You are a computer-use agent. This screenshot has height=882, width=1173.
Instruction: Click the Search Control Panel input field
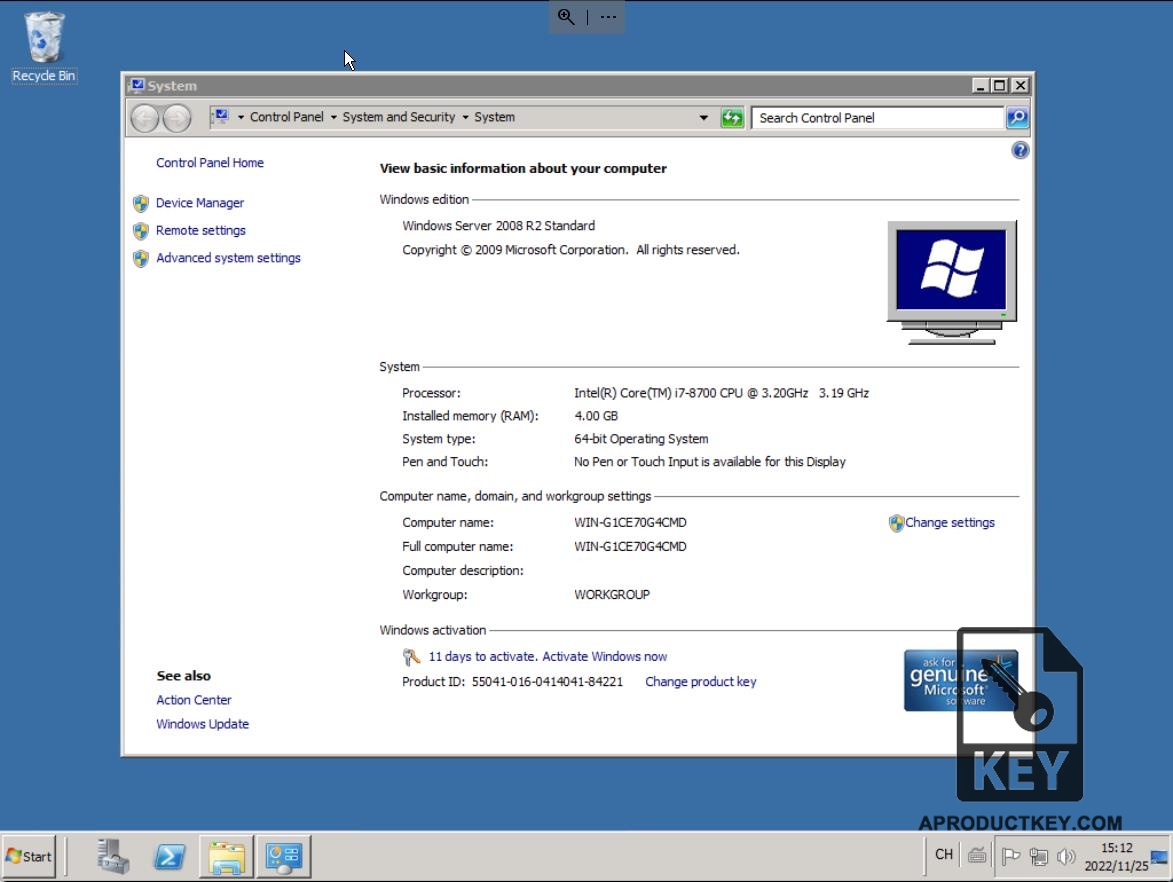click(x=877, y=117)
